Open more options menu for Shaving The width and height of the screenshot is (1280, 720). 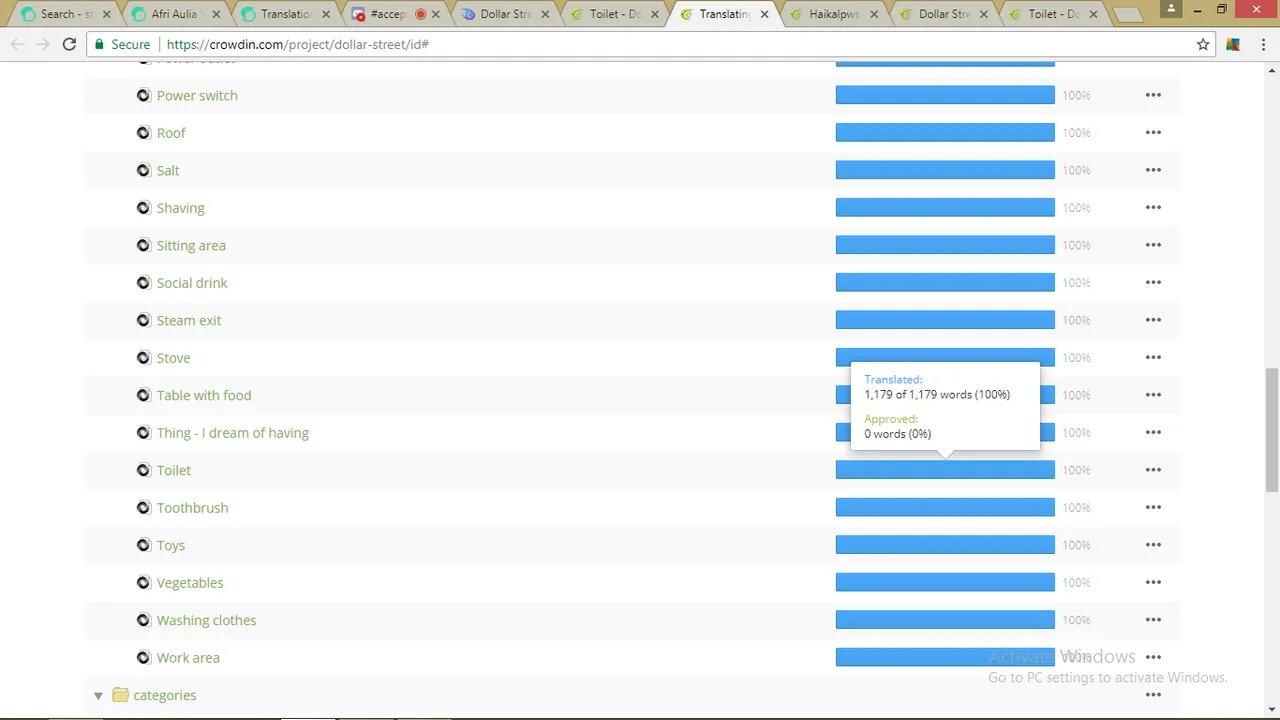pos(1153,208)
